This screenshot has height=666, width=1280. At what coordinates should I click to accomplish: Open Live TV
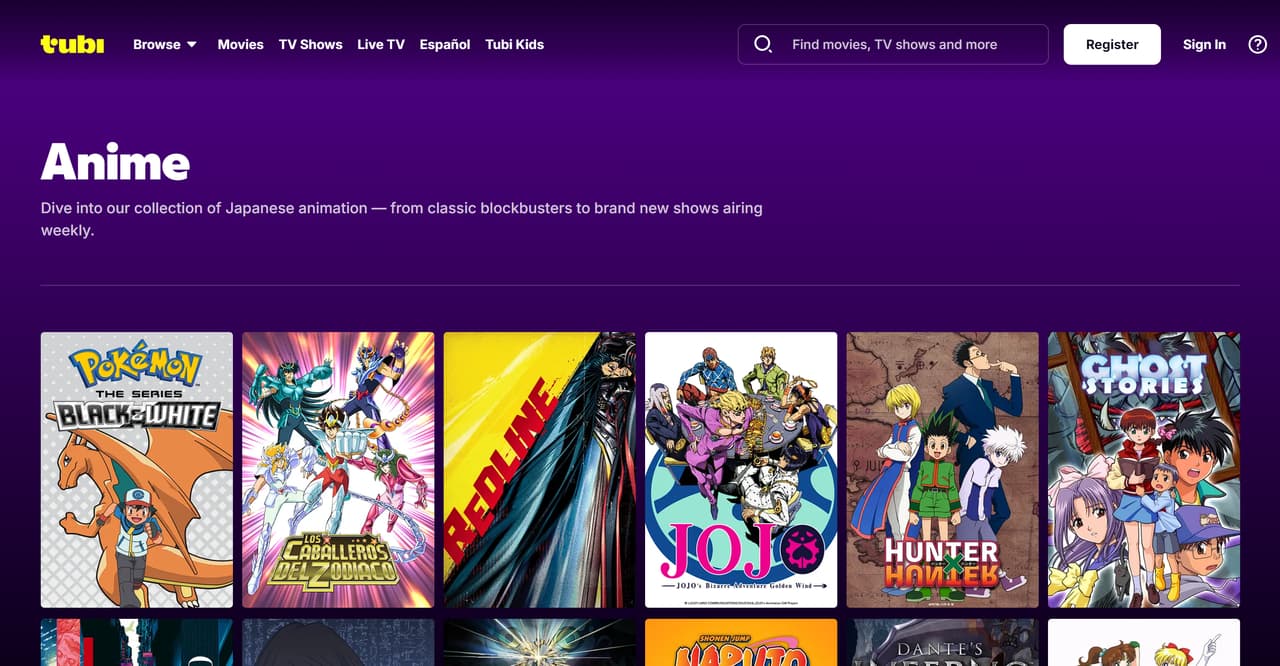point(381,44)
